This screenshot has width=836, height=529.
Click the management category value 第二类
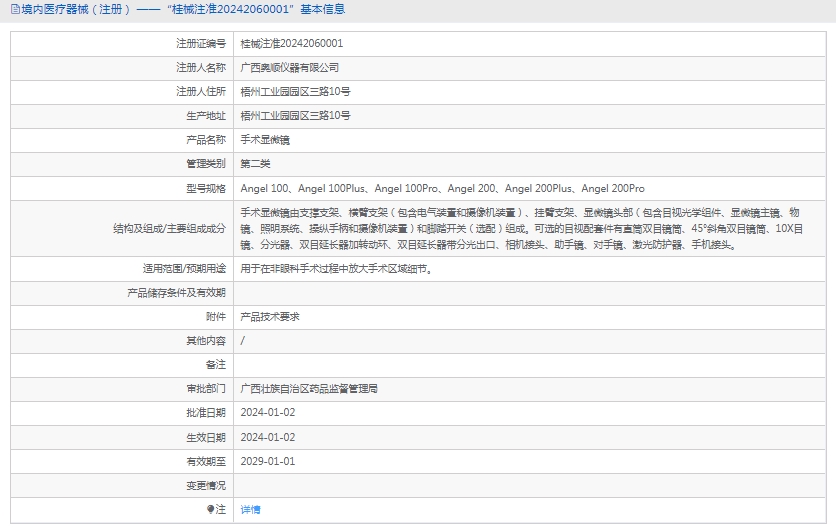(x=256, y=164)
